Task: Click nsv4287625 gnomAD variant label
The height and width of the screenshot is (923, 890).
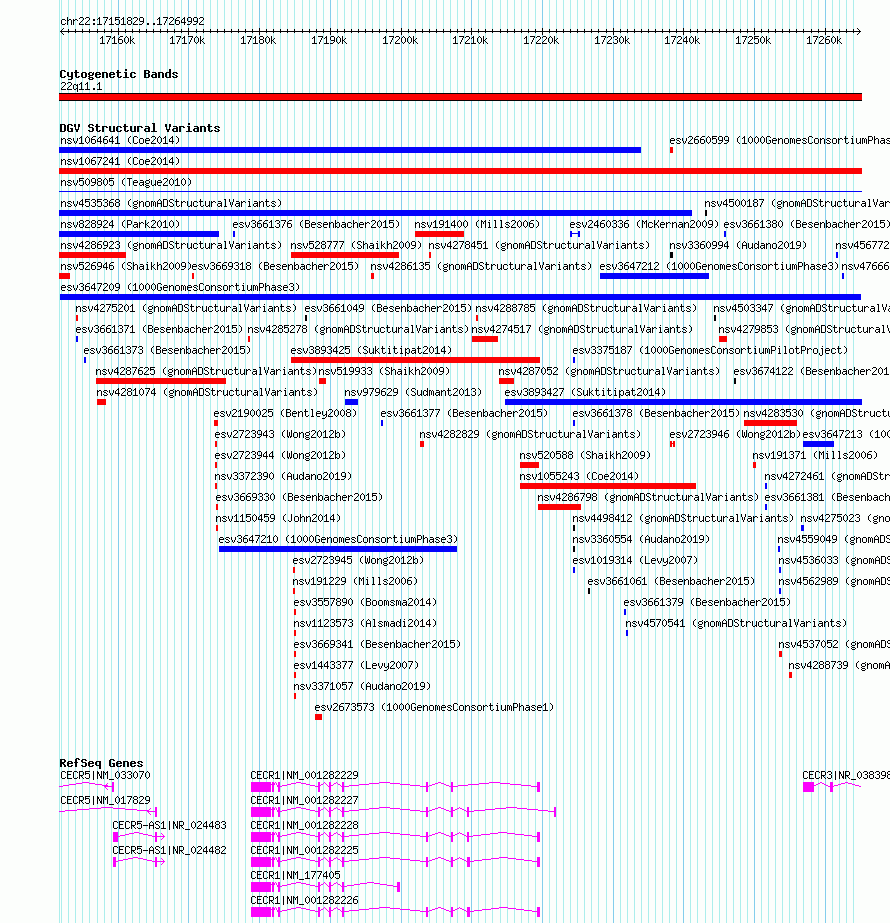Action: (207, 371)
